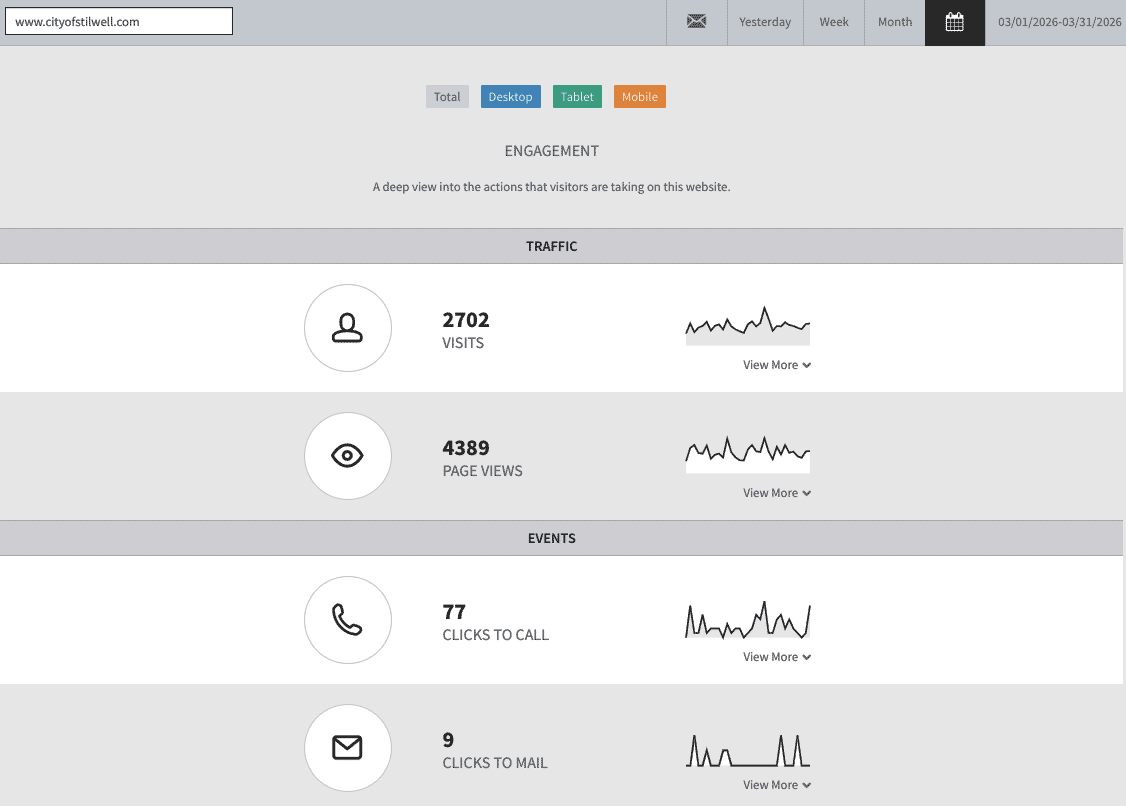Filter by Desktop devices

[x=511, y=96]
